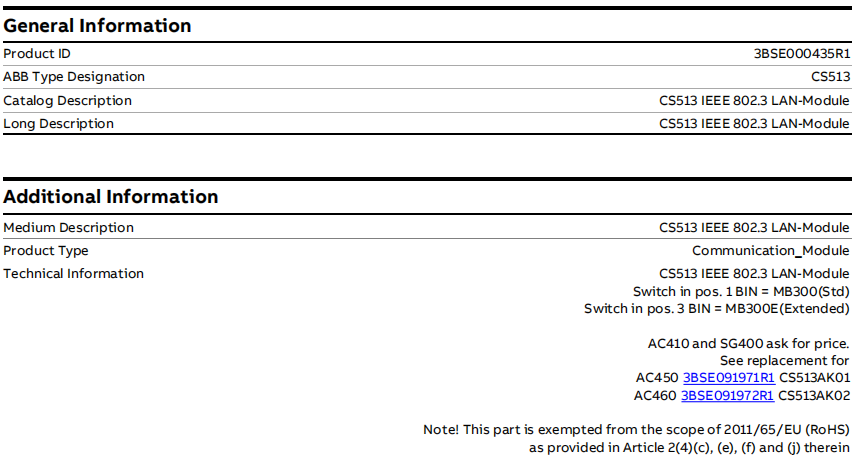Click the ABB Type Designation label
The height and width of the screenshot is (463, 858).
74,77
